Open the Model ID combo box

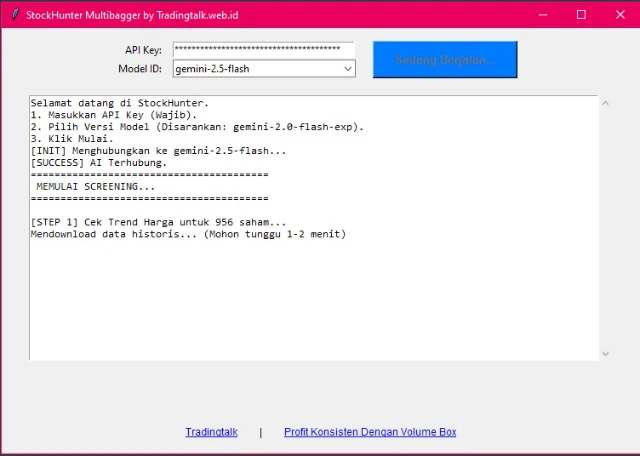click(264, 69)
